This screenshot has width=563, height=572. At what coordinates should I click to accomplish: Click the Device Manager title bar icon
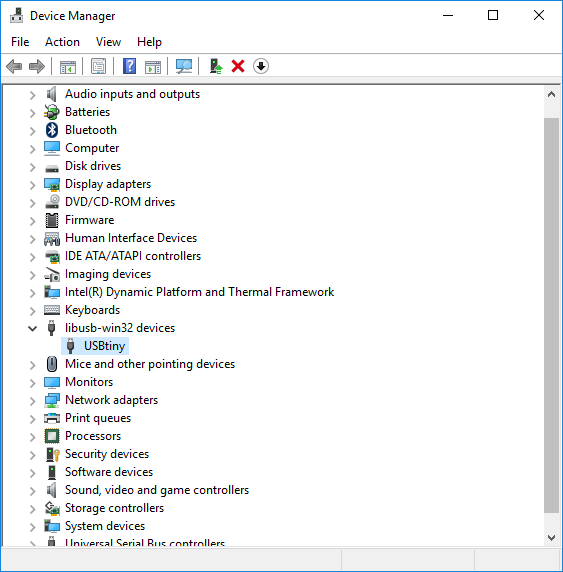16,15
